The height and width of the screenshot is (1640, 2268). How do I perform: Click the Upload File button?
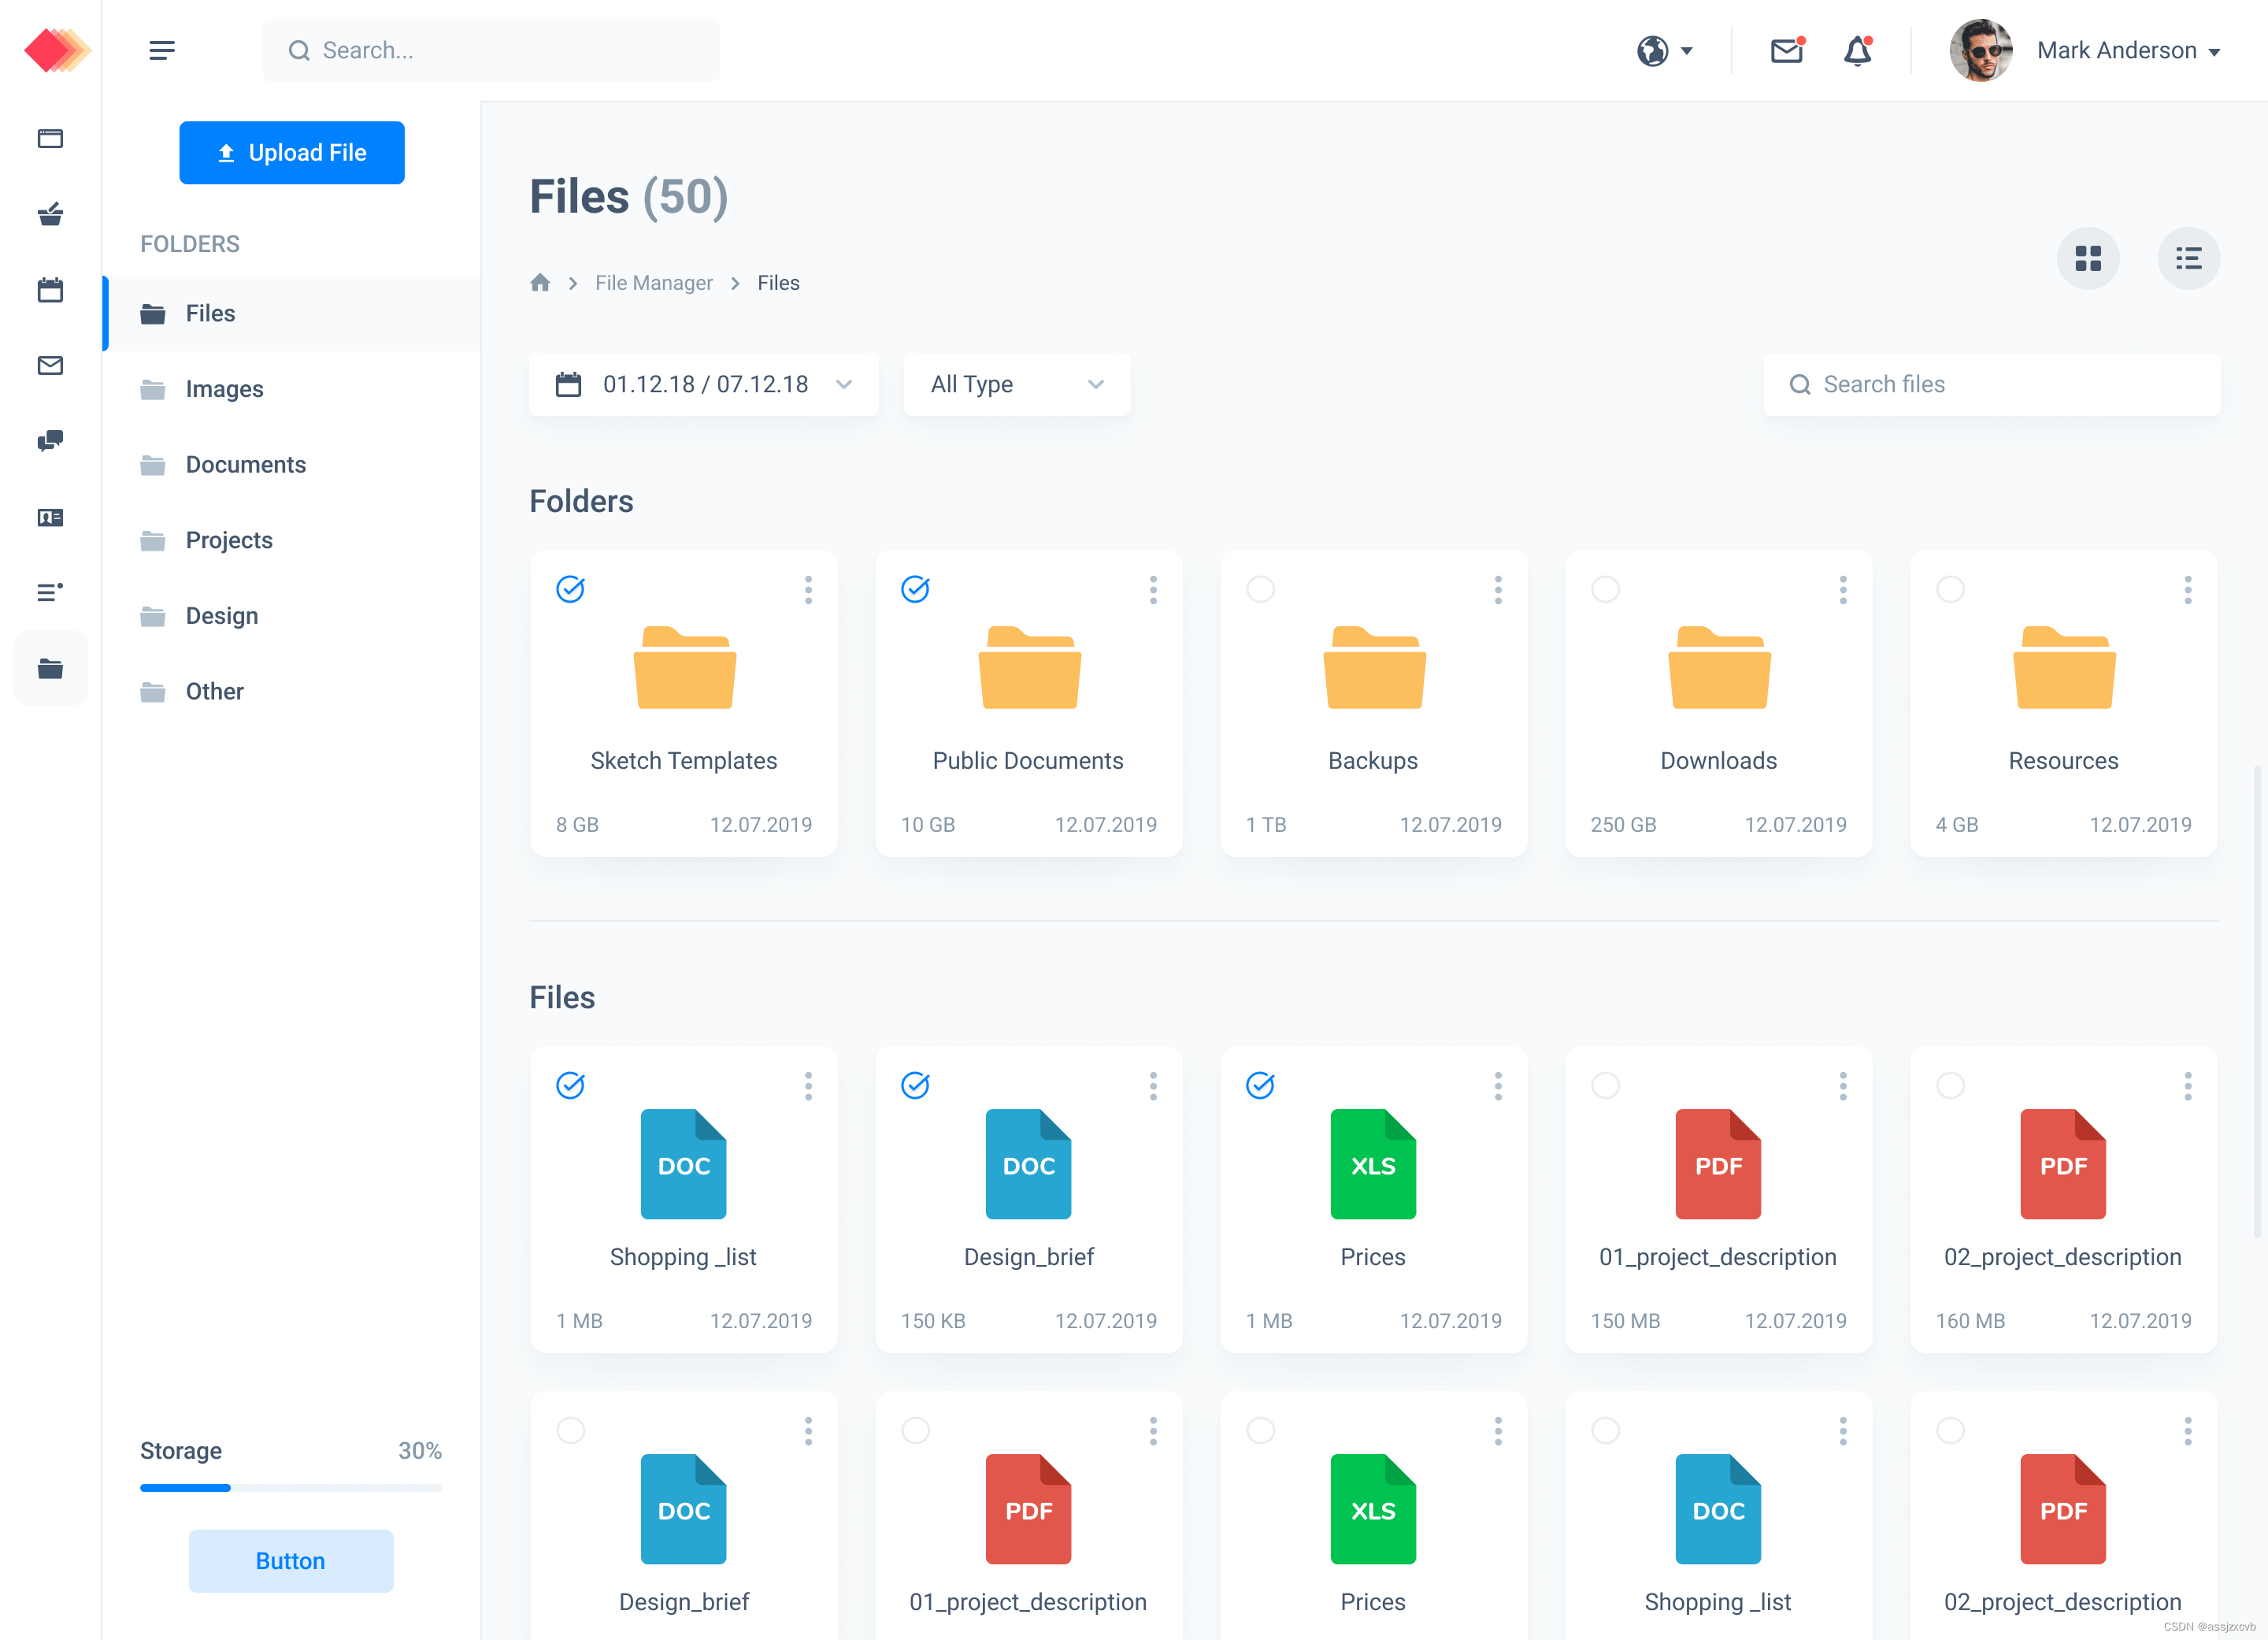click(291, 153)
